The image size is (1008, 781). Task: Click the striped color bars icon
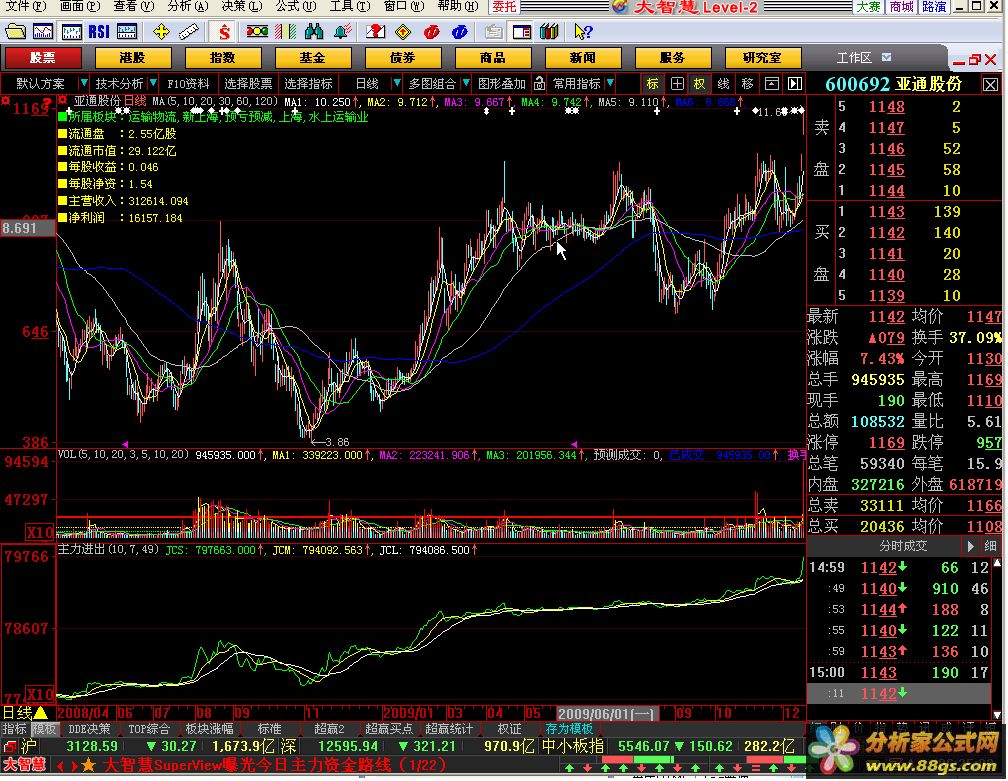pyautogui.click(x=285, y=31)
